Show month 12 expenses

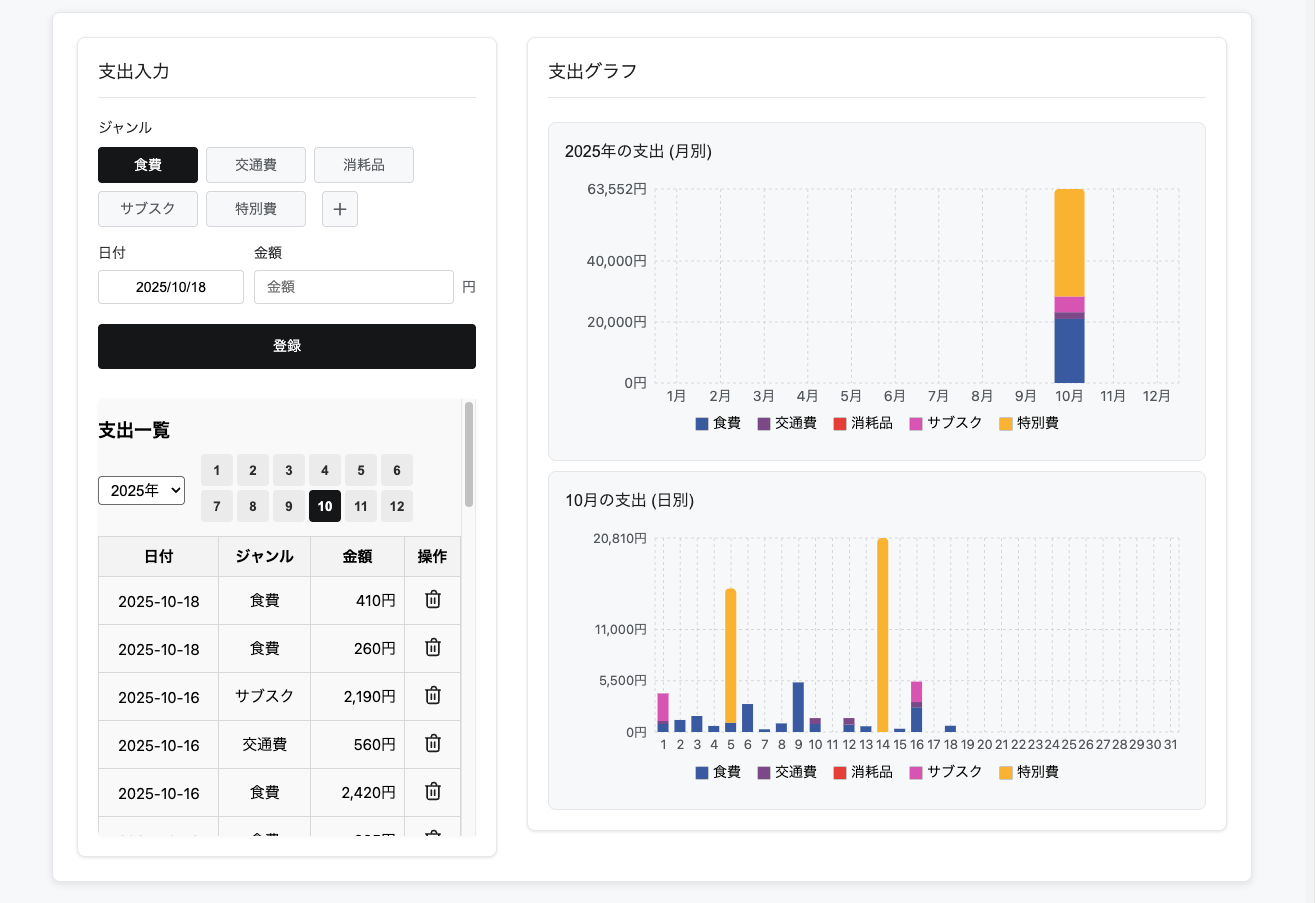click(x=397, y=506)
